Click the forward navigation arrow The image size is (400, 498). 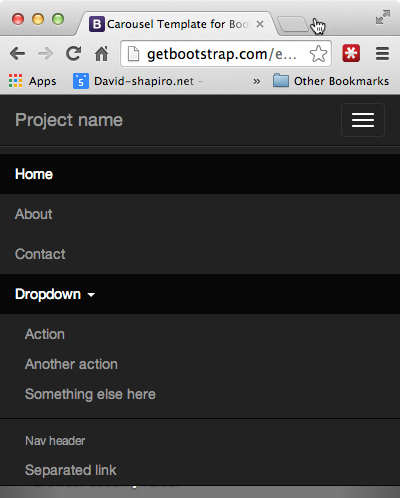click(x=45, y=54)
